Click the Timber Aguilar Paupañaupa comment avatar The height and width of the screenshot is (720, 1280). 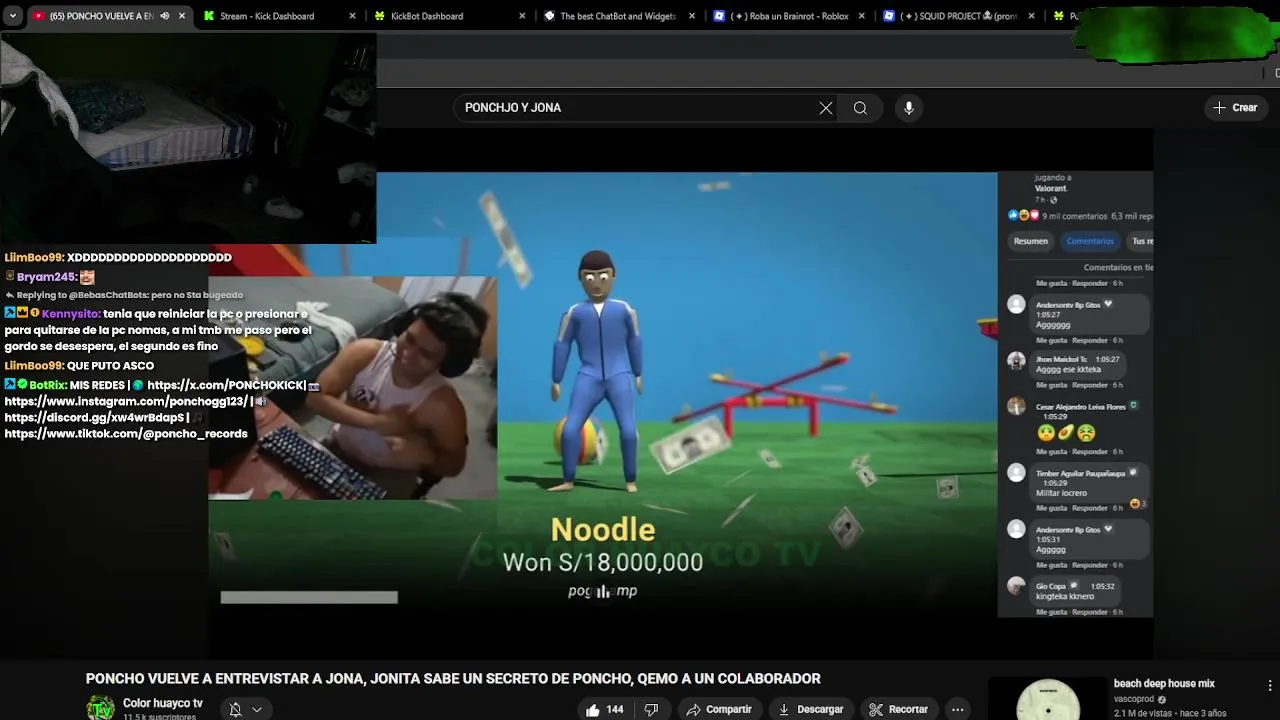click(1016, 472)
